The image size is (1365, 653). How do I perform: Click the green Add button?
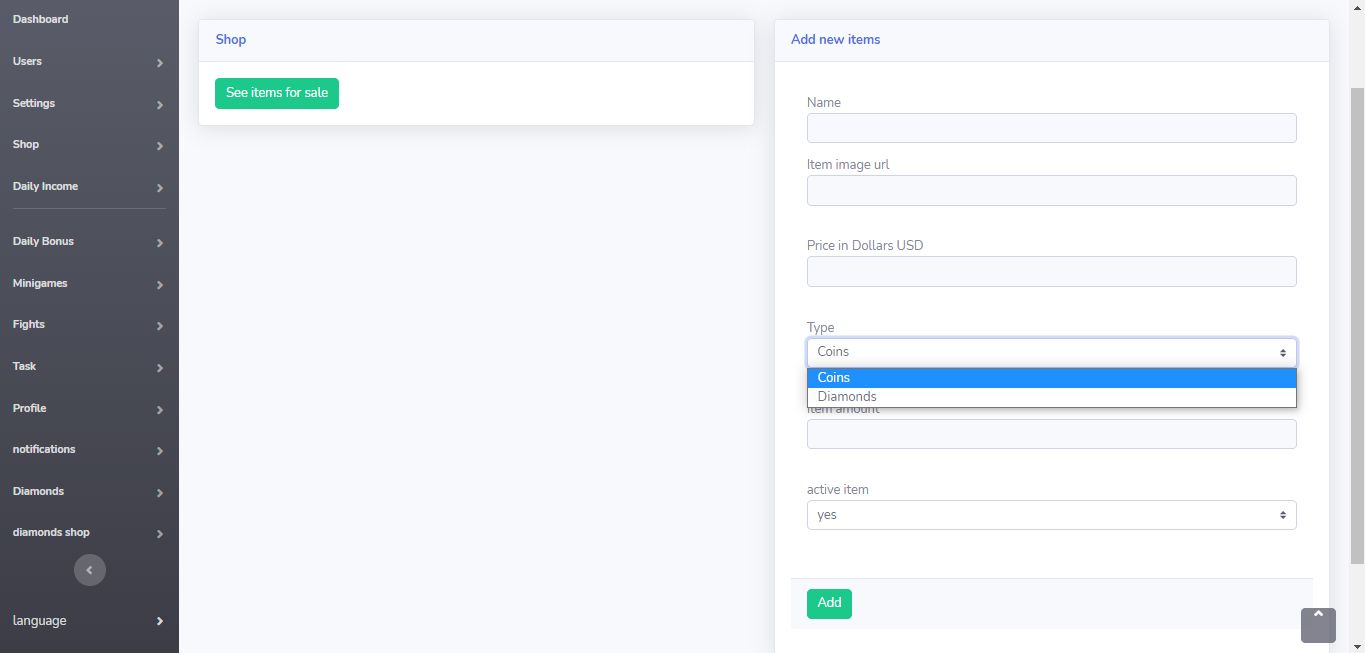click(x=829, y=603)
